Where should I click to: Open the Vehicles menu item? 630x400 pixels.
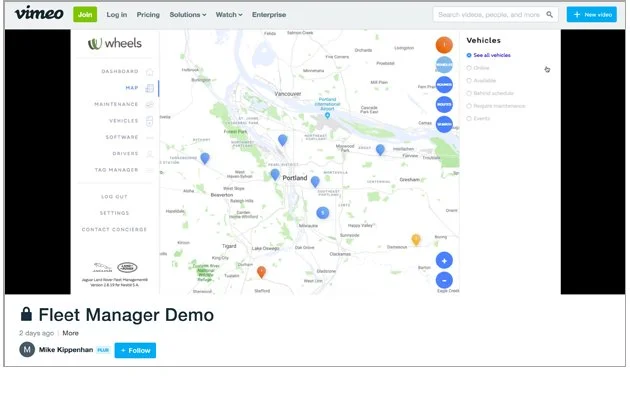124,121
